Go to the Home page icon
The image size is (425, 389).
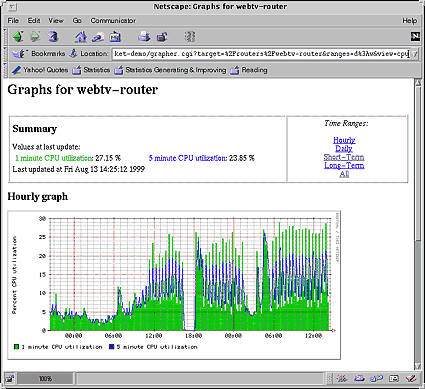pos(81,36)
